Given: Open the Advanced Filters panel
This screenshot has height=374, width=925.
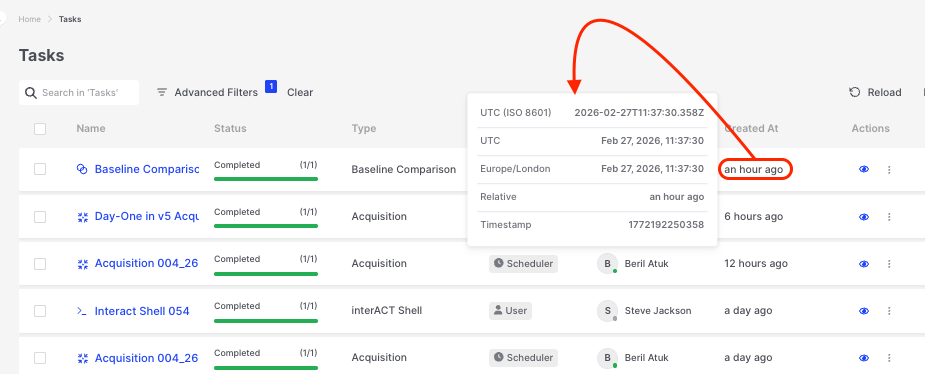Looking at the screenshot, I should pyautogui.click(x=207, y=93).
